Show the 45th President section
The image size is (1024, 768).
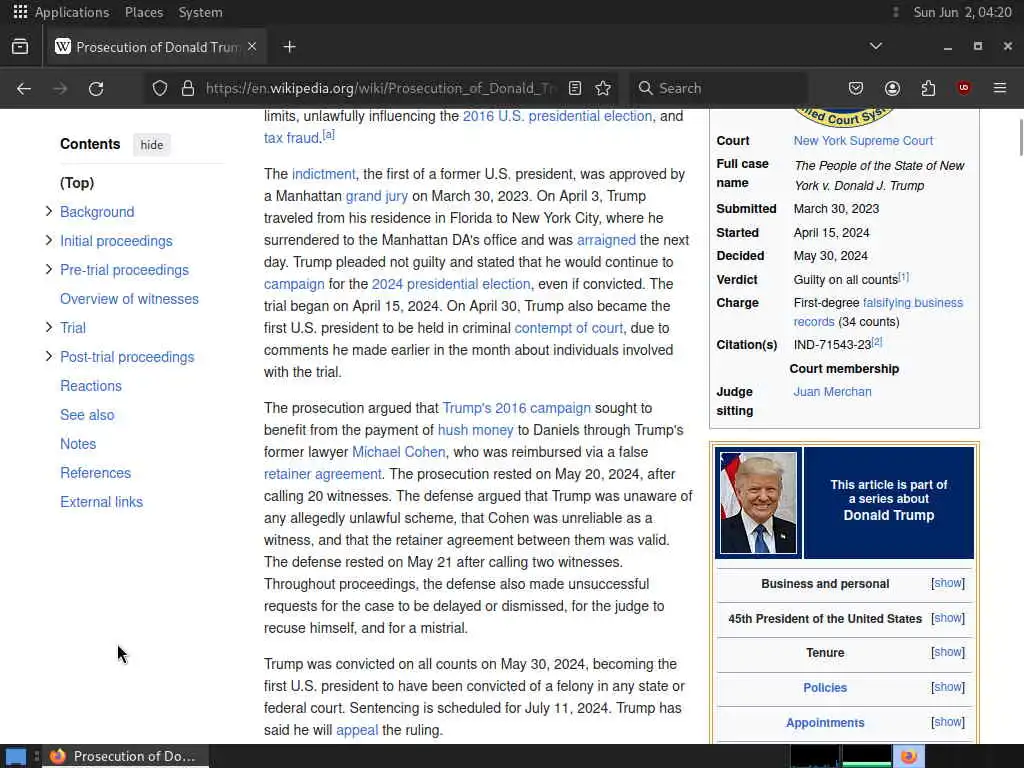click(x=948, y=618)
